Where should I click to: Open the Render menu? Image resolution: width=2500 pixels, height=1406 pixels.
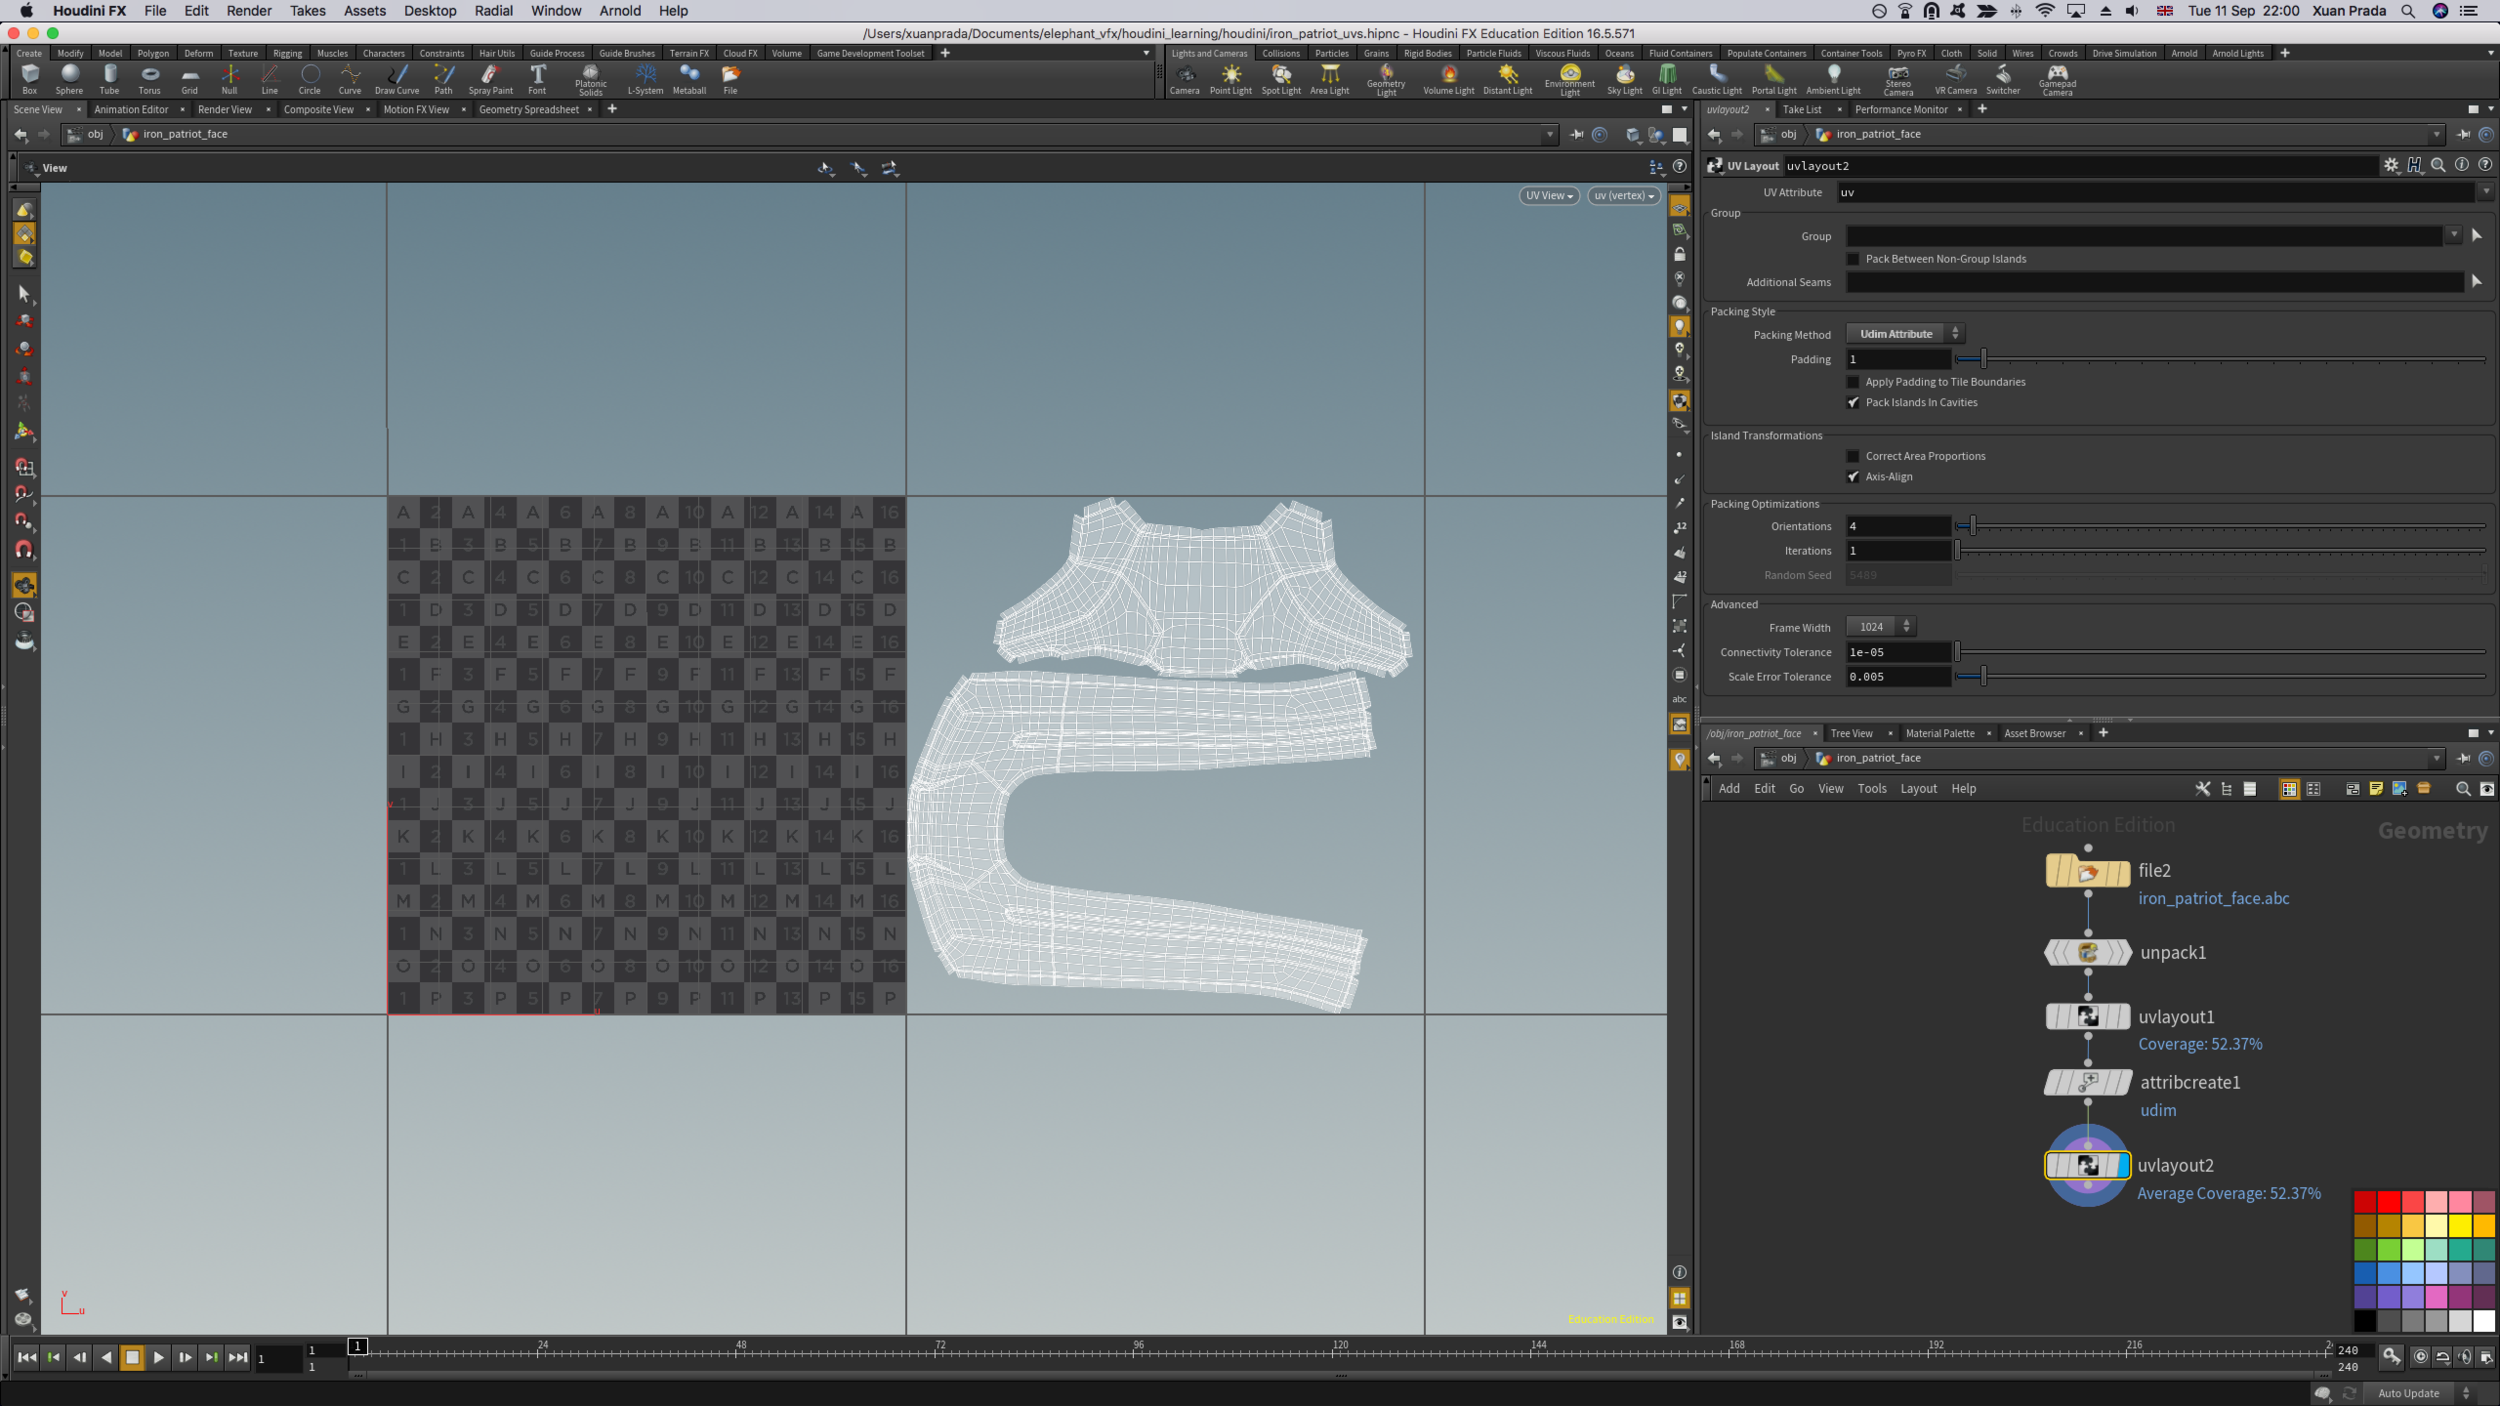click(x=249, y=11)
